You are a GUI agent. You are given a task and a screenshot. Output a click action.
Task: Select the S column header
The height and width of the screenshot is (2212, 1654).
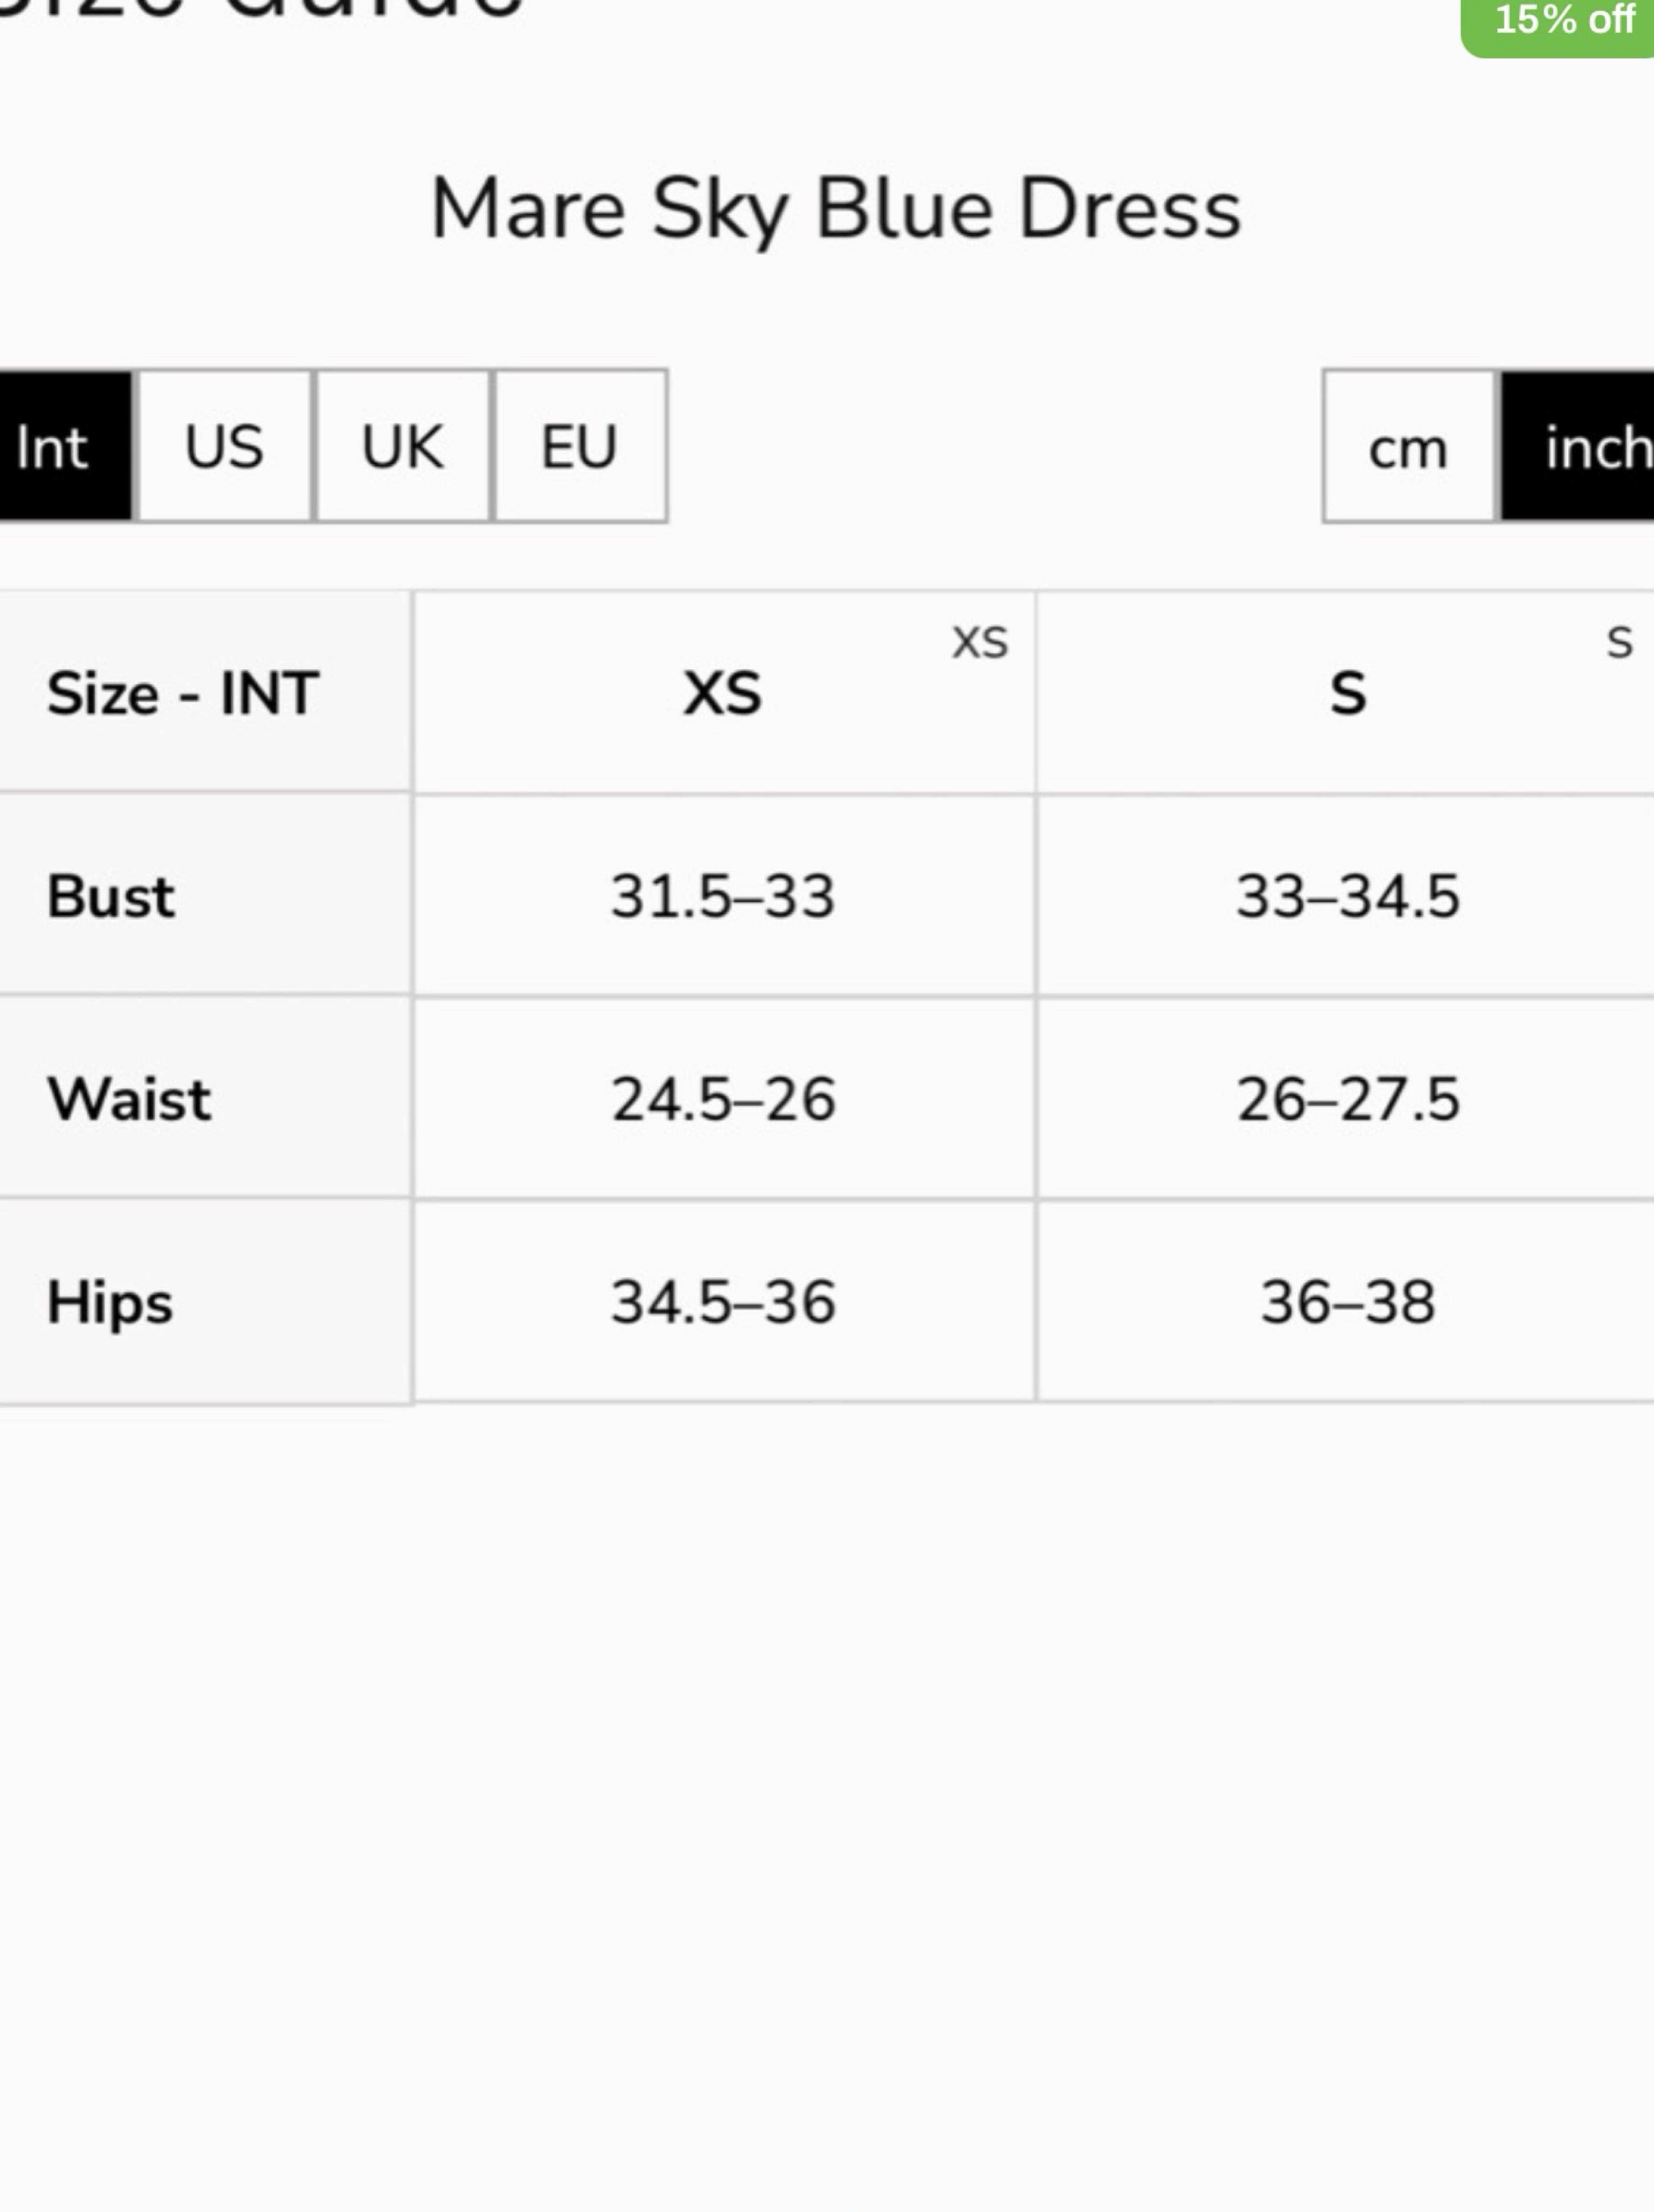(1348, 693)
